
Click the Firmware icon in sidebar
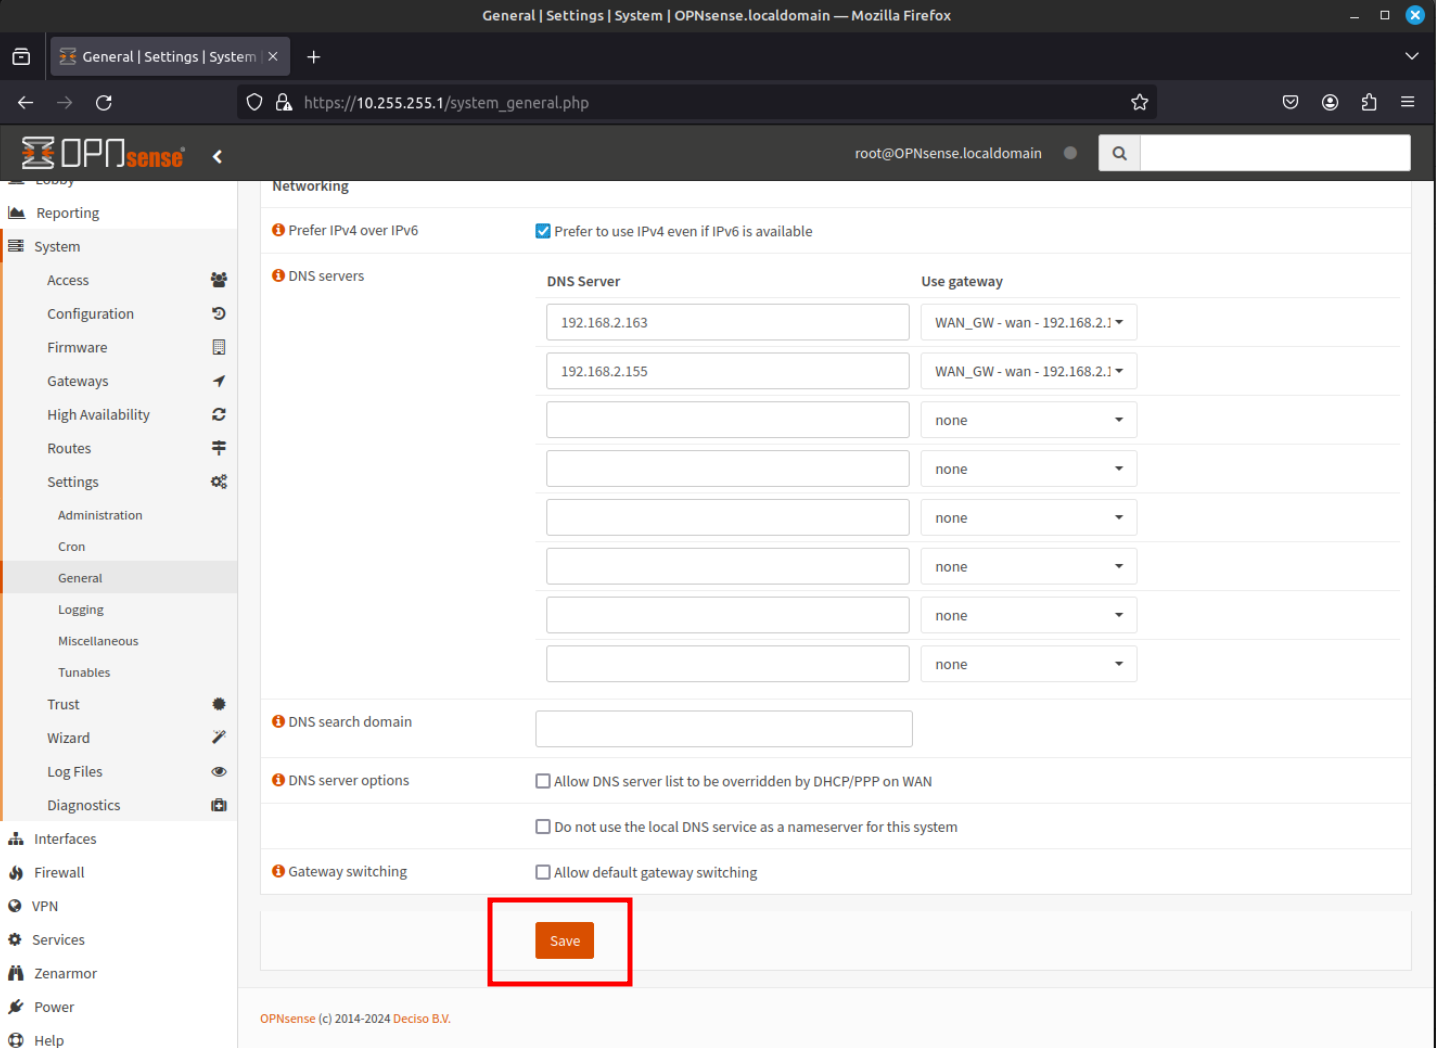click(x=219, y=347)
